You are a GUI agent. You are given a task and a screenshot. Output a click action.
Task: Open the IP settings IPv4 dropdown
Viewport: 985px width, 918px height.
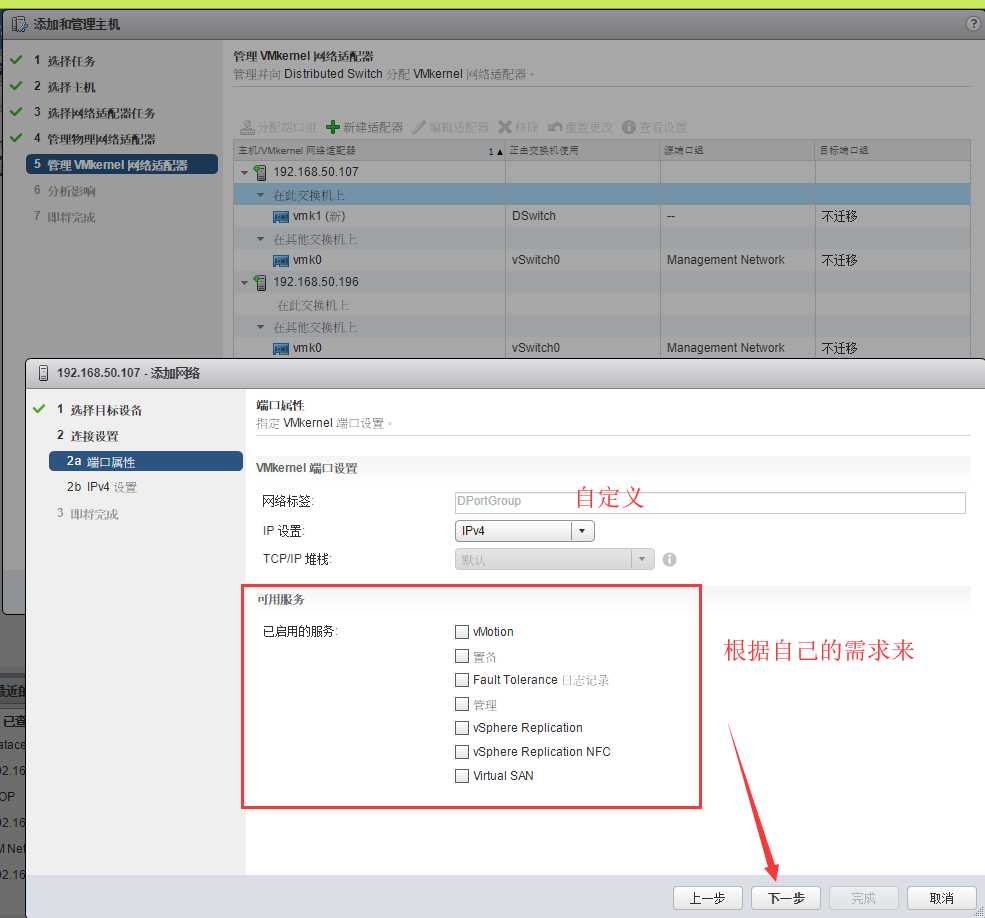pos(582,531)
